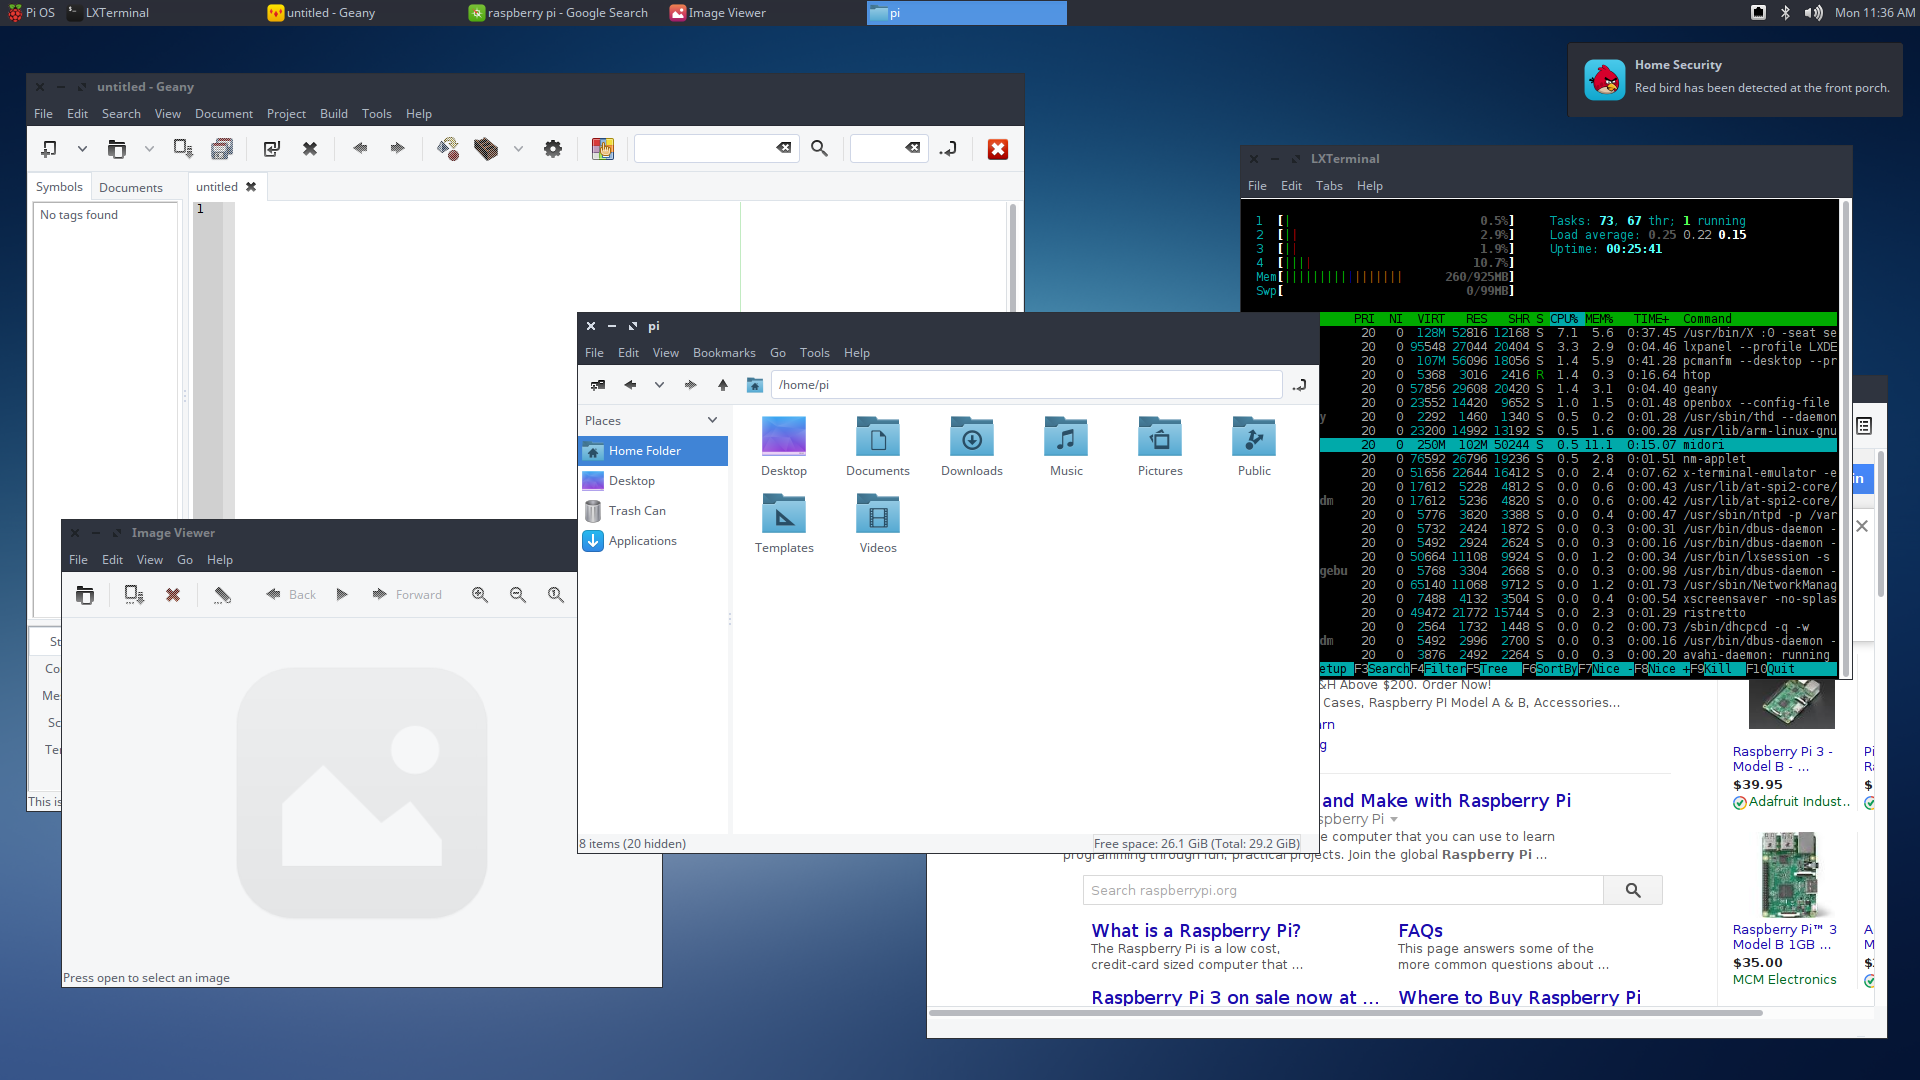
Task: Open Geany Project menu
Action: pyautogui.click(x=286, y=114)
